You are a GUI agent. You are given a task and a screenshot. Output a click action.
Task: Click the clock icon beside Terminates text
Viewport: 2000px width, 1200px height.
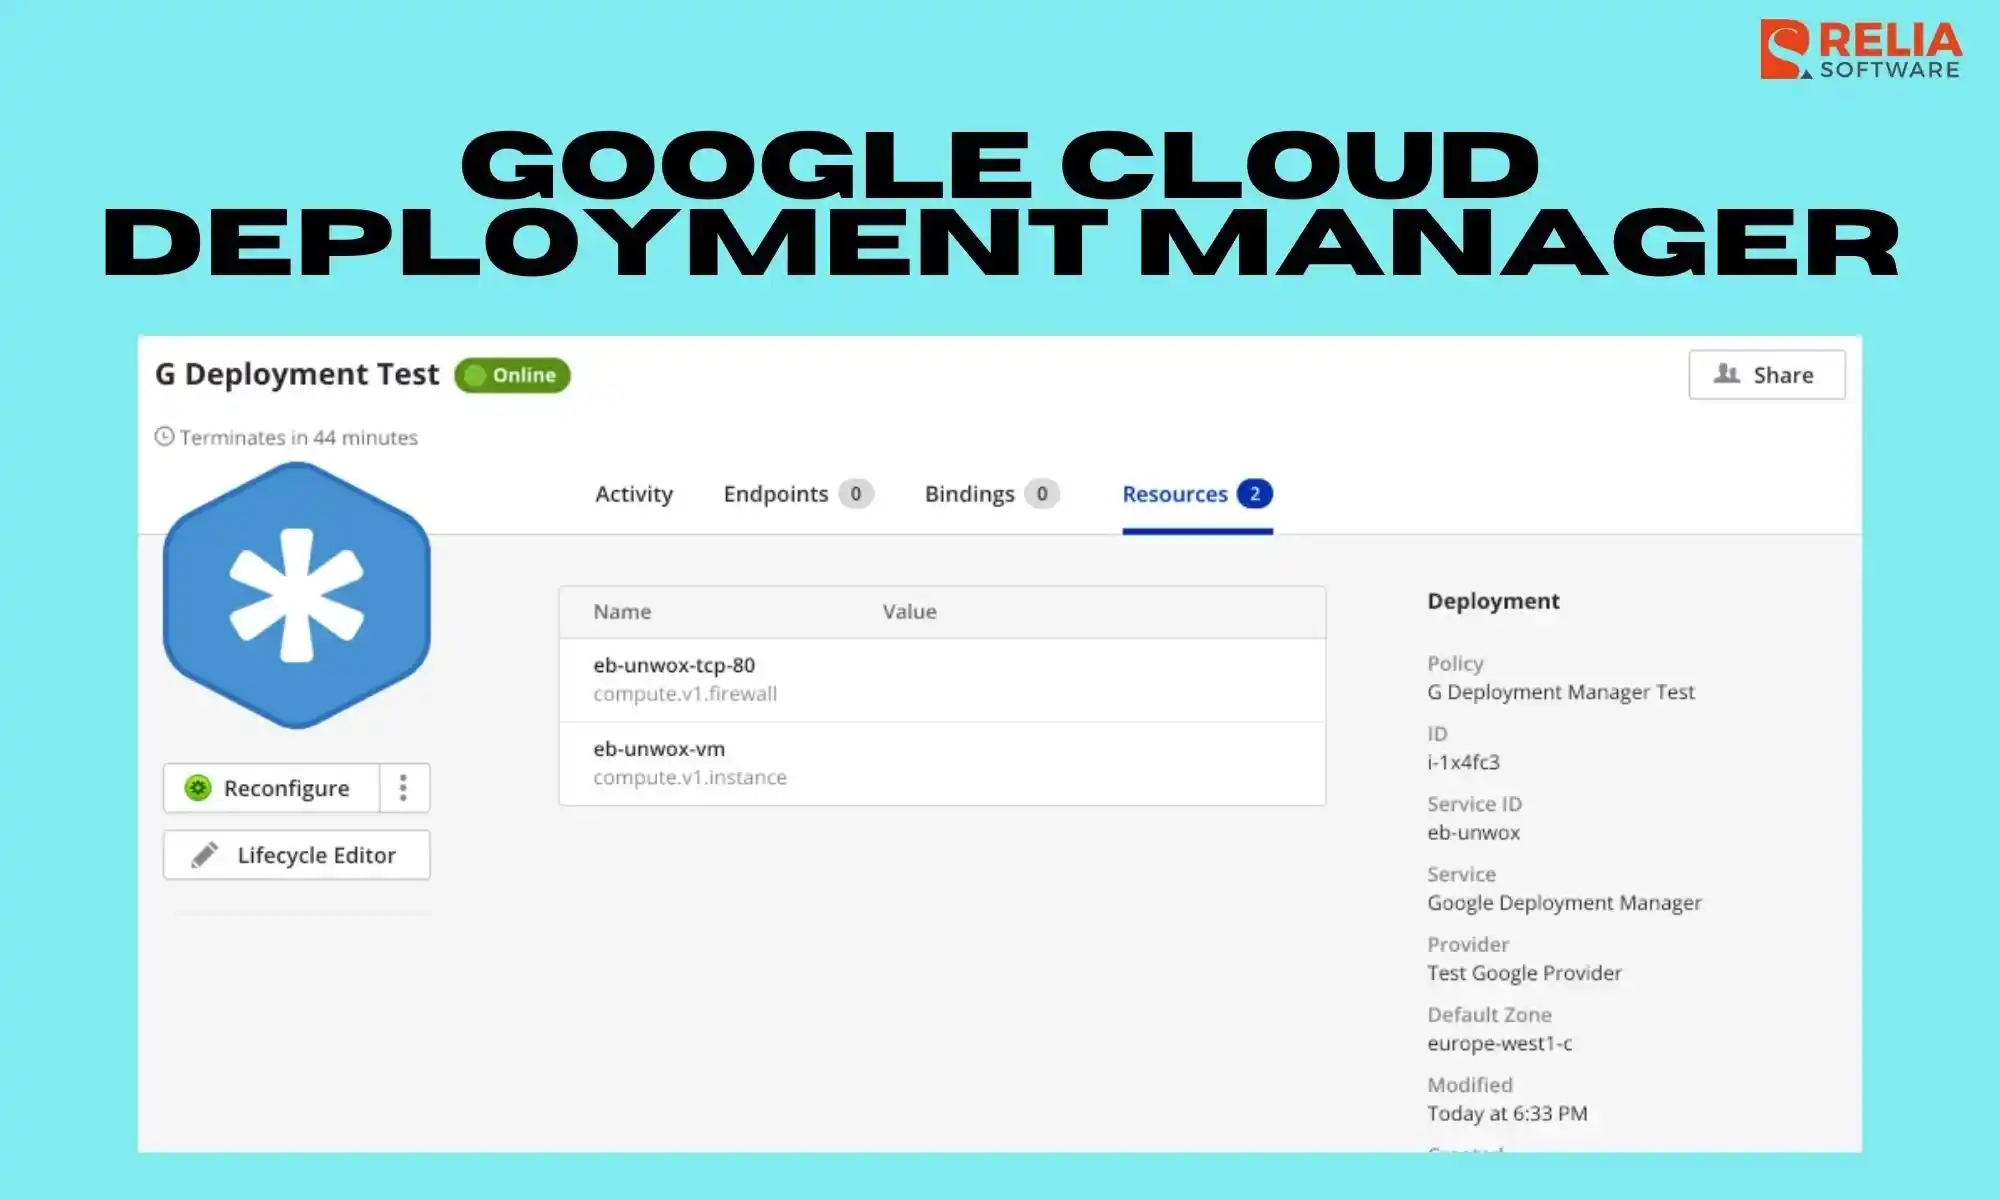tap(165, 437)
